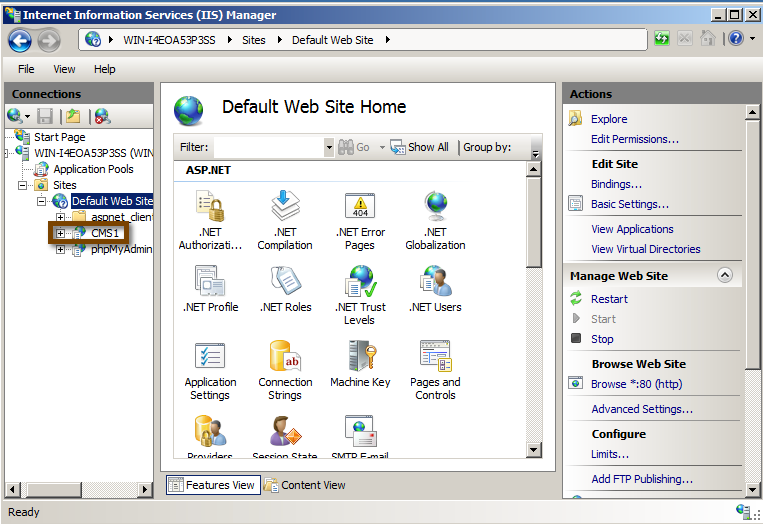763x524 pixels.
Task: Click Sites in the breadcrumb path
Action: 254,40
